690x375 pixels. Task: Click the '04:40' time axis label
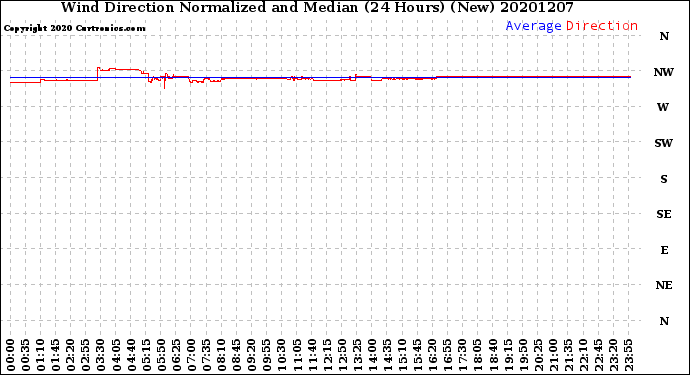coord(131,356)
